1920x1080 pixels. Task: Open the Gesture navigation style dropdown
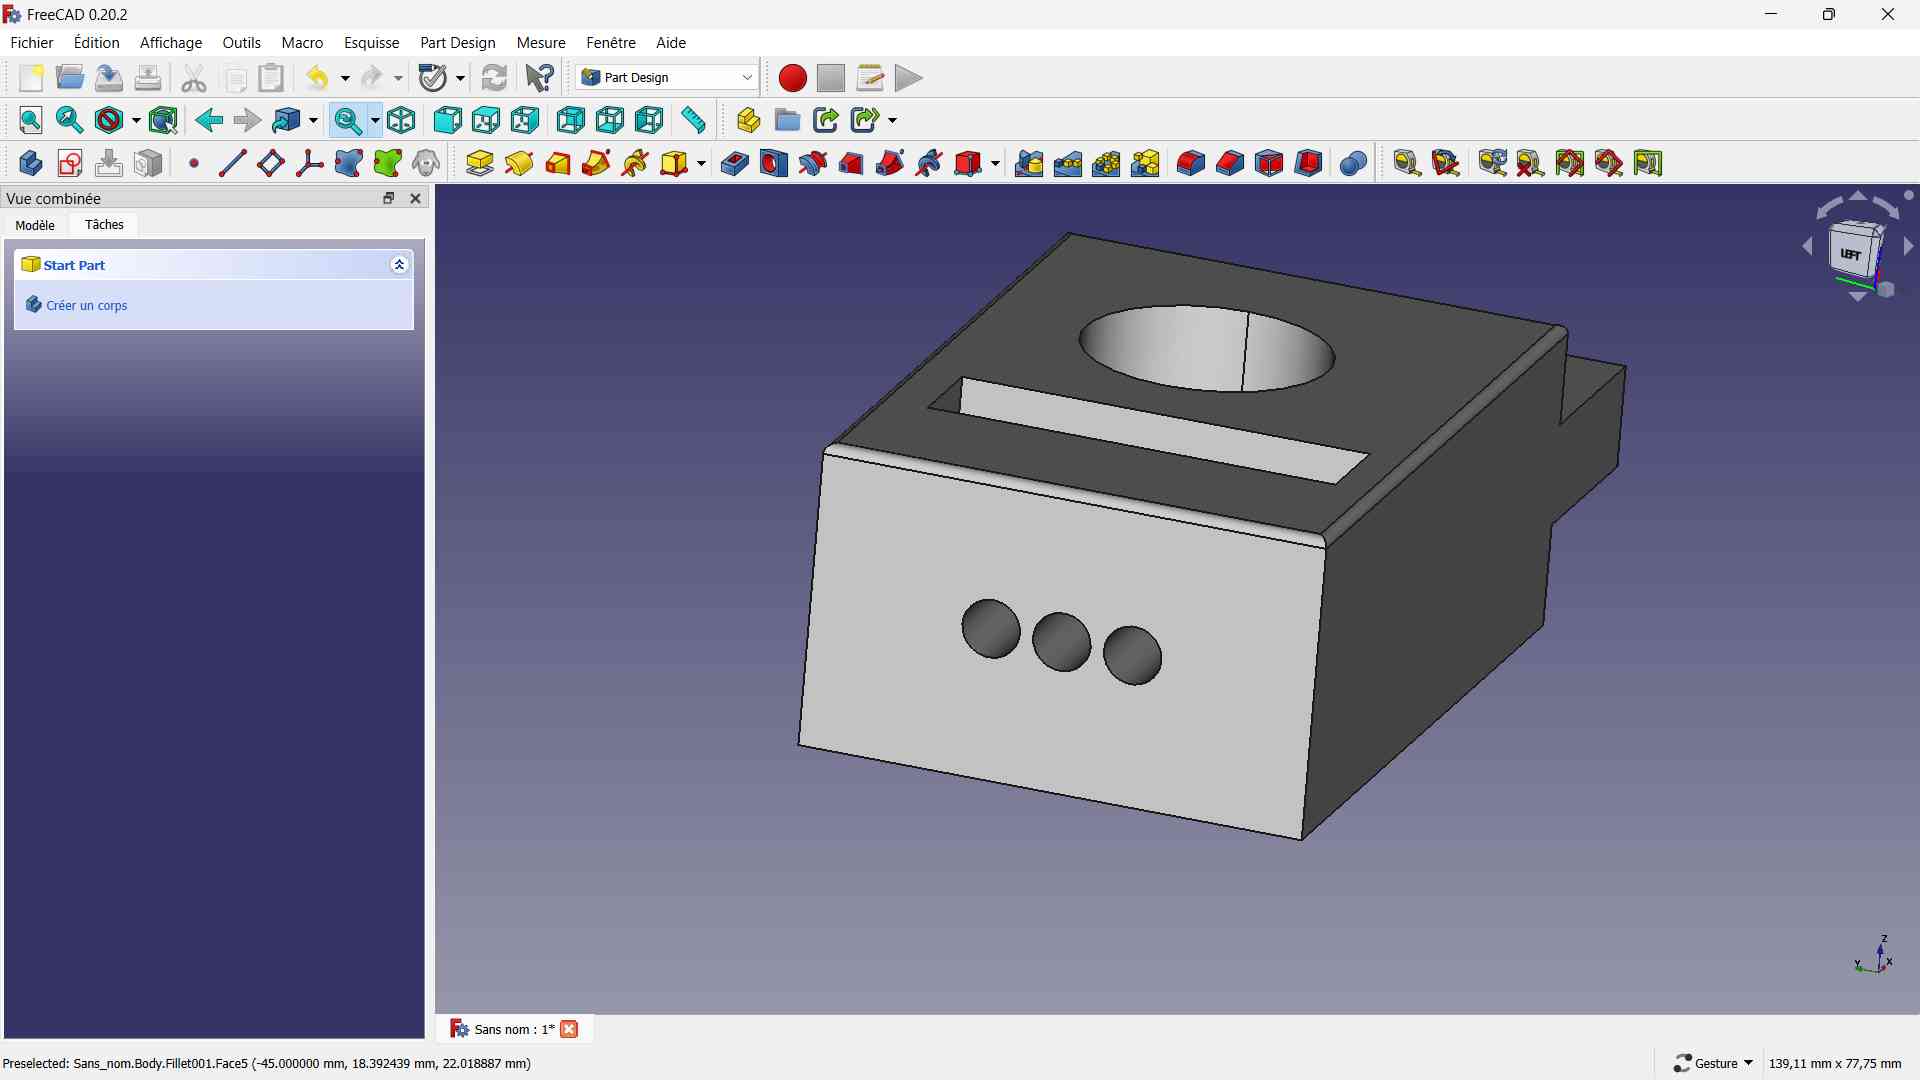(x=1714, y=1063)
